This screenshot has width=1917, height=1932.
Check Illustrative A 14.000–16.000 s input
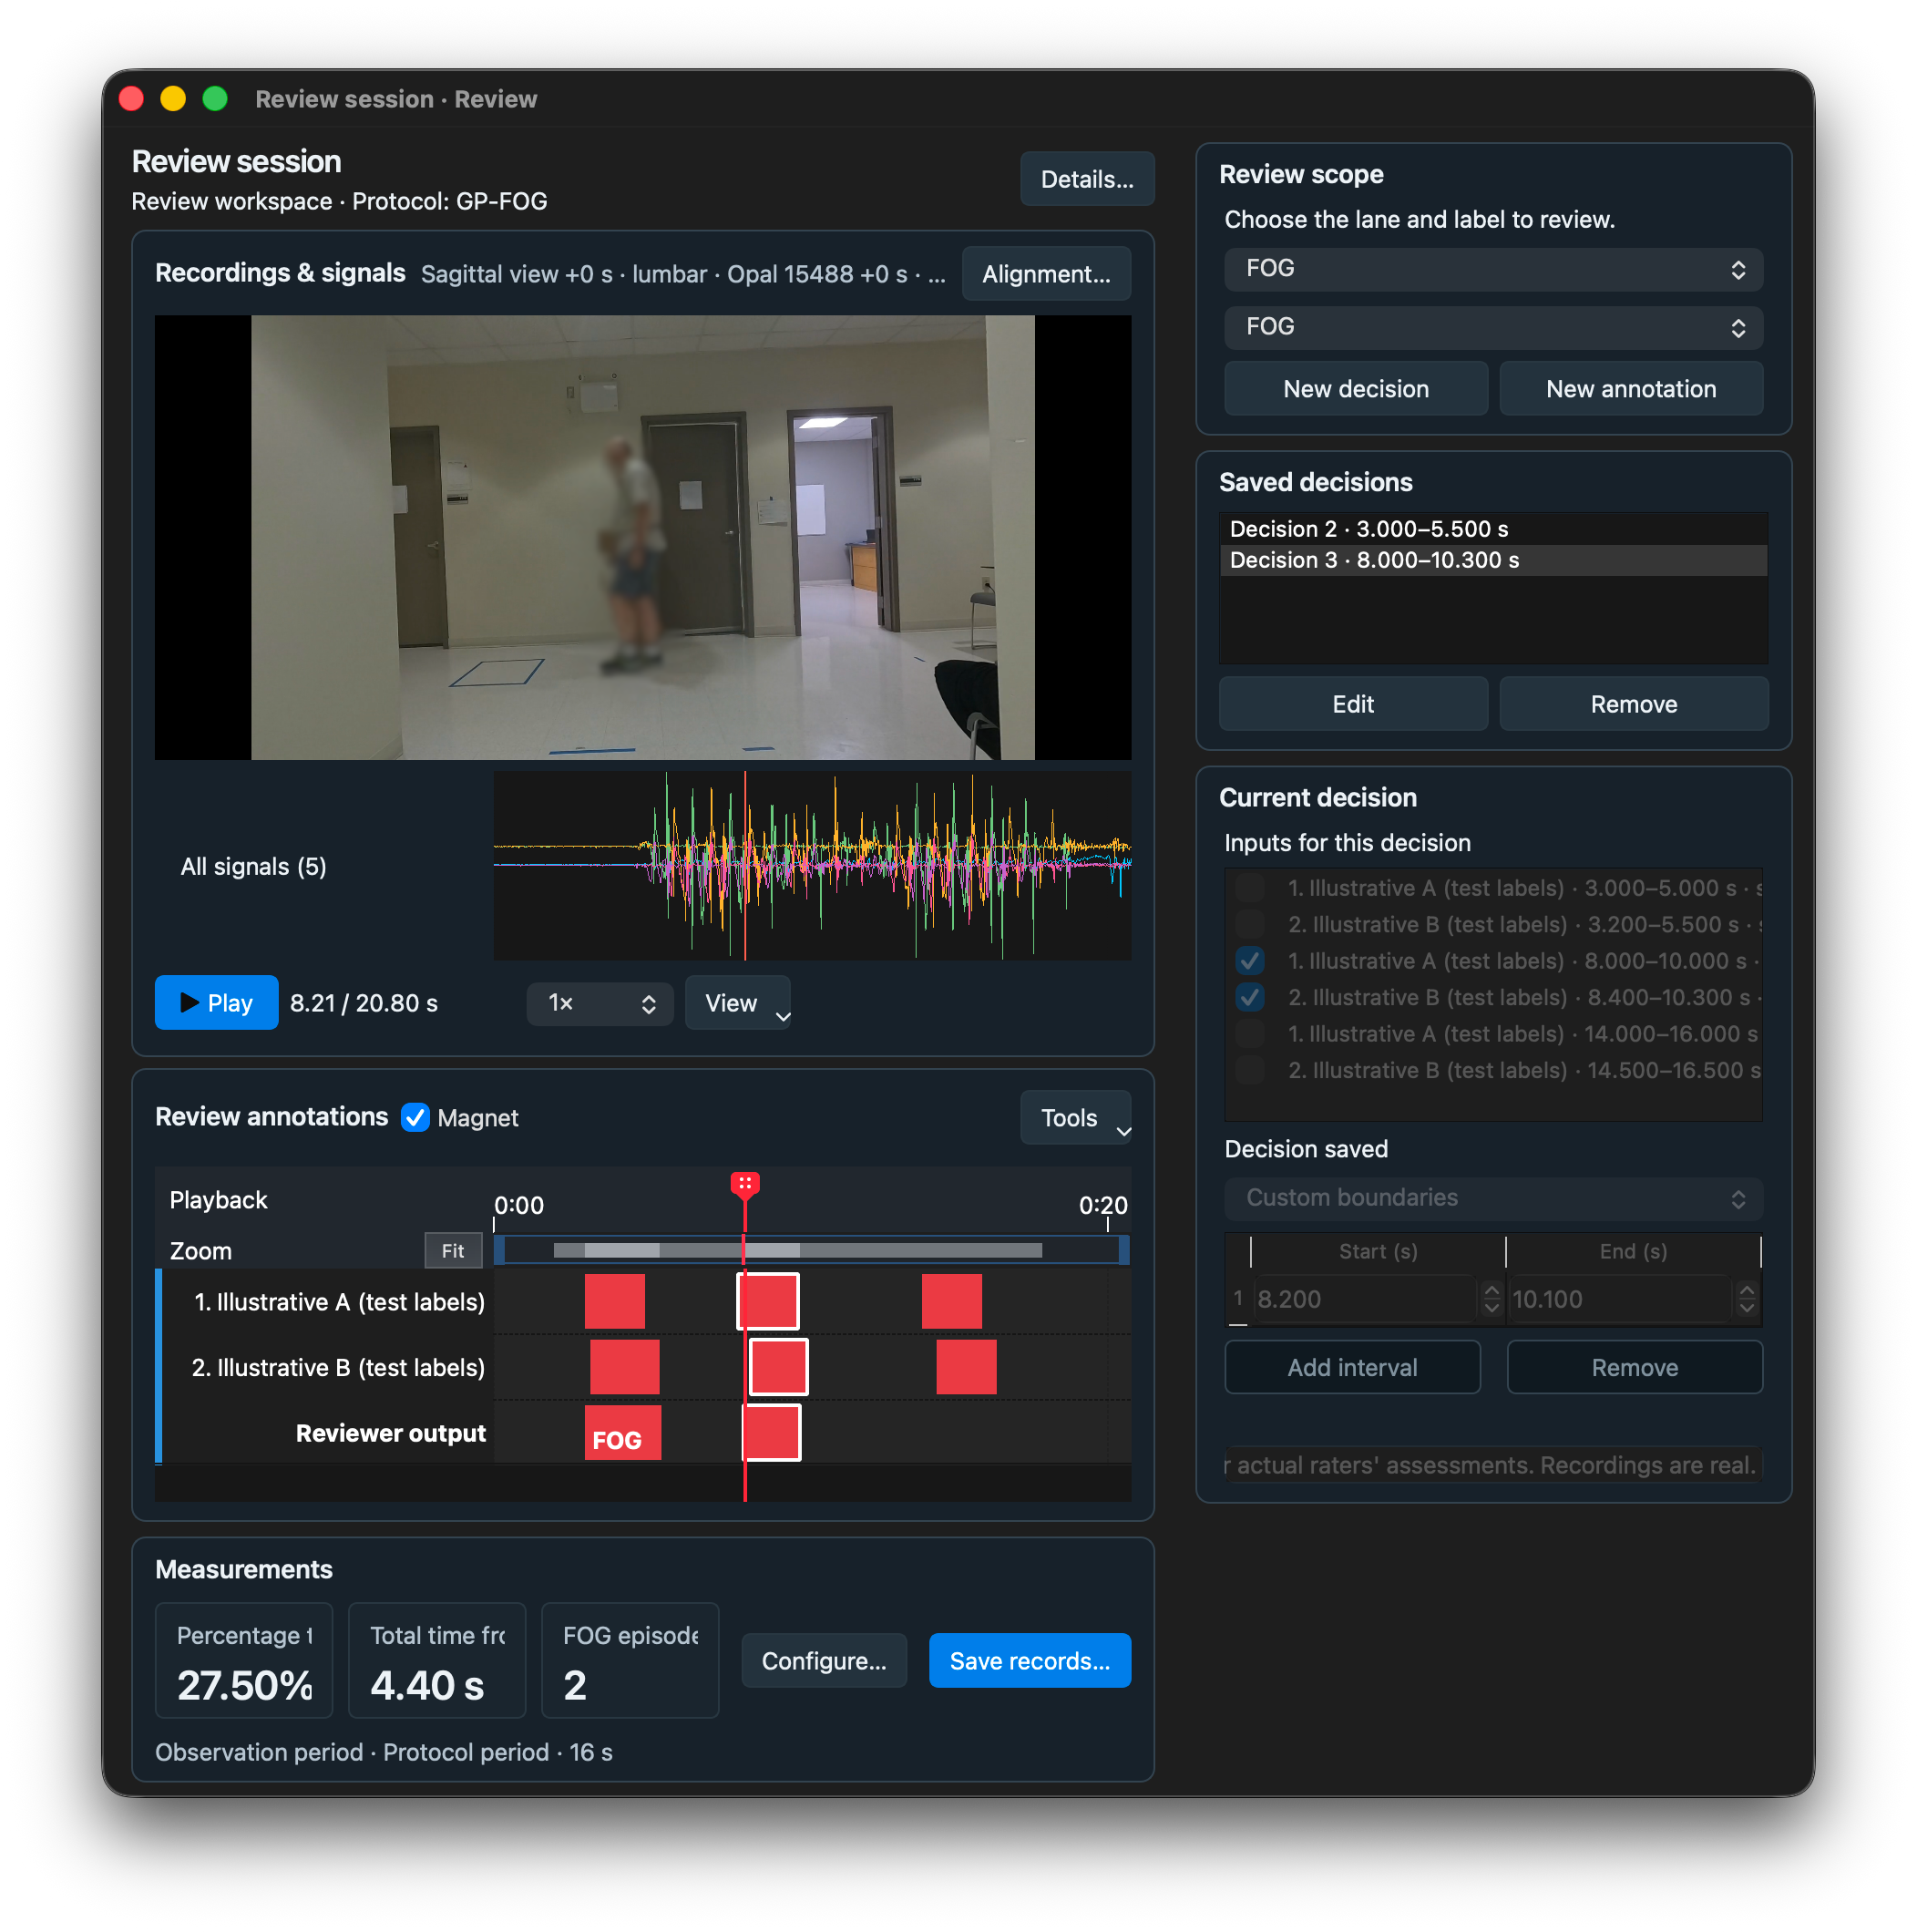[x=1249, y=1033]
